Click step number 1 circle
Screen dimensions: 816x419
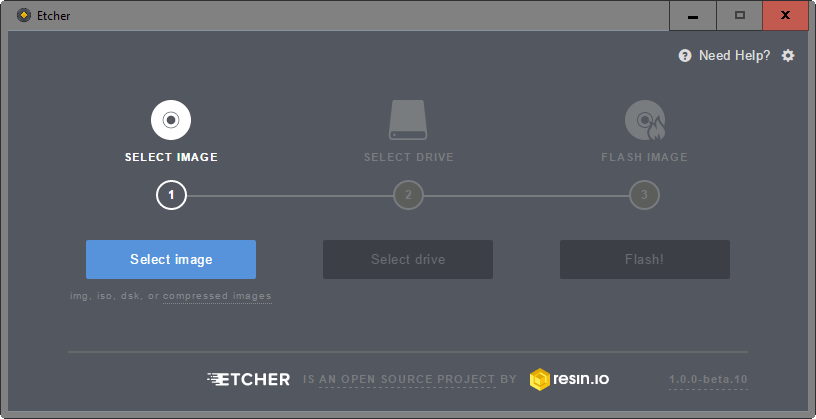pos(171,195)
